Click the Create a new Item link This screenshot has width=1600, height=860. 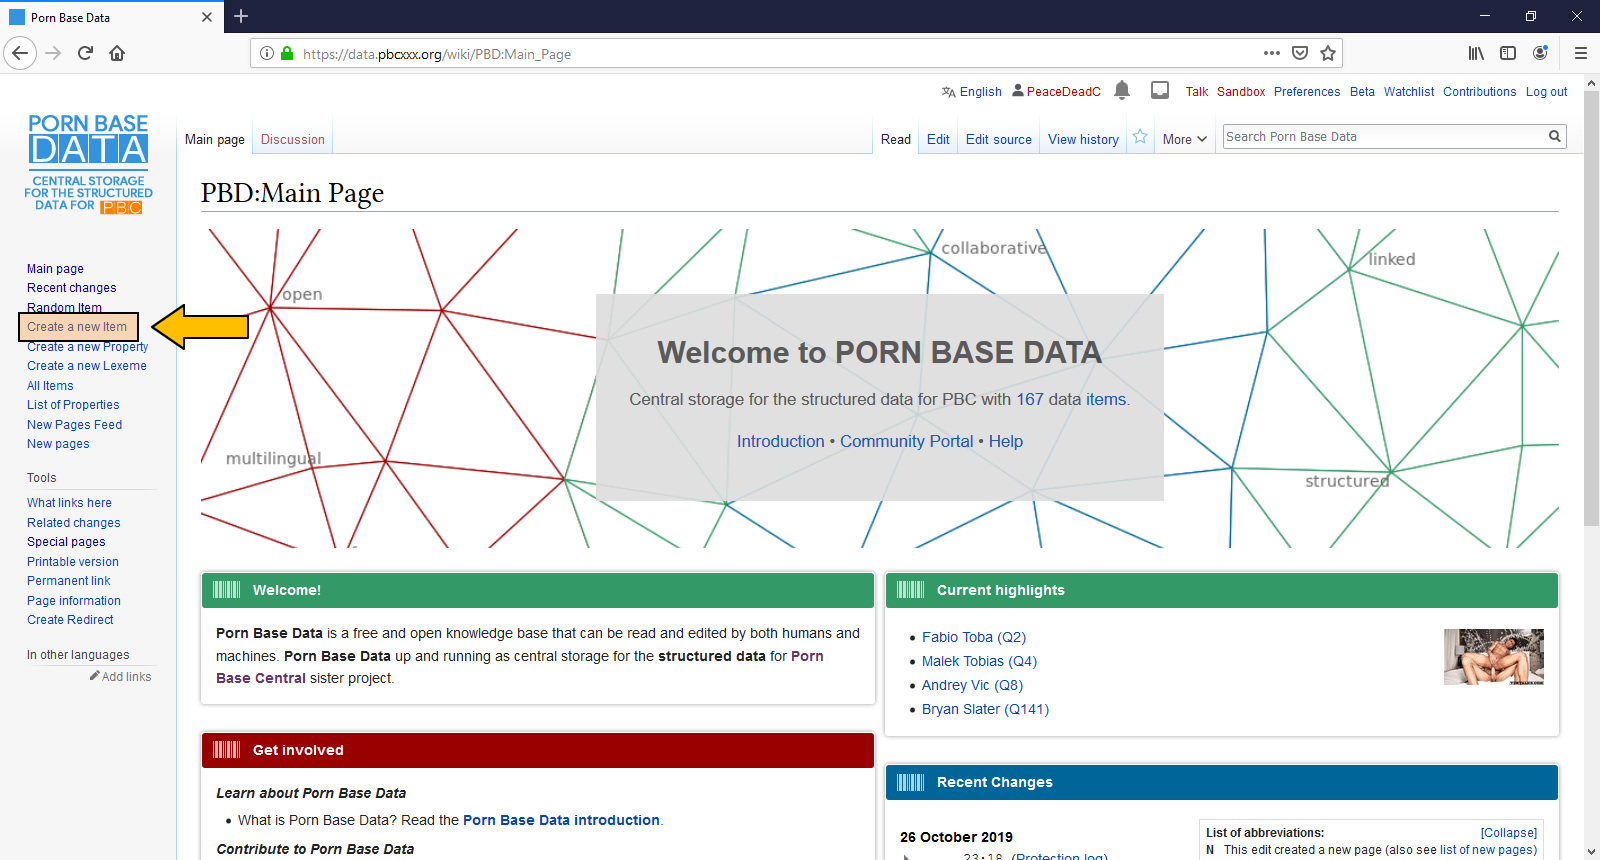(77, 327)
